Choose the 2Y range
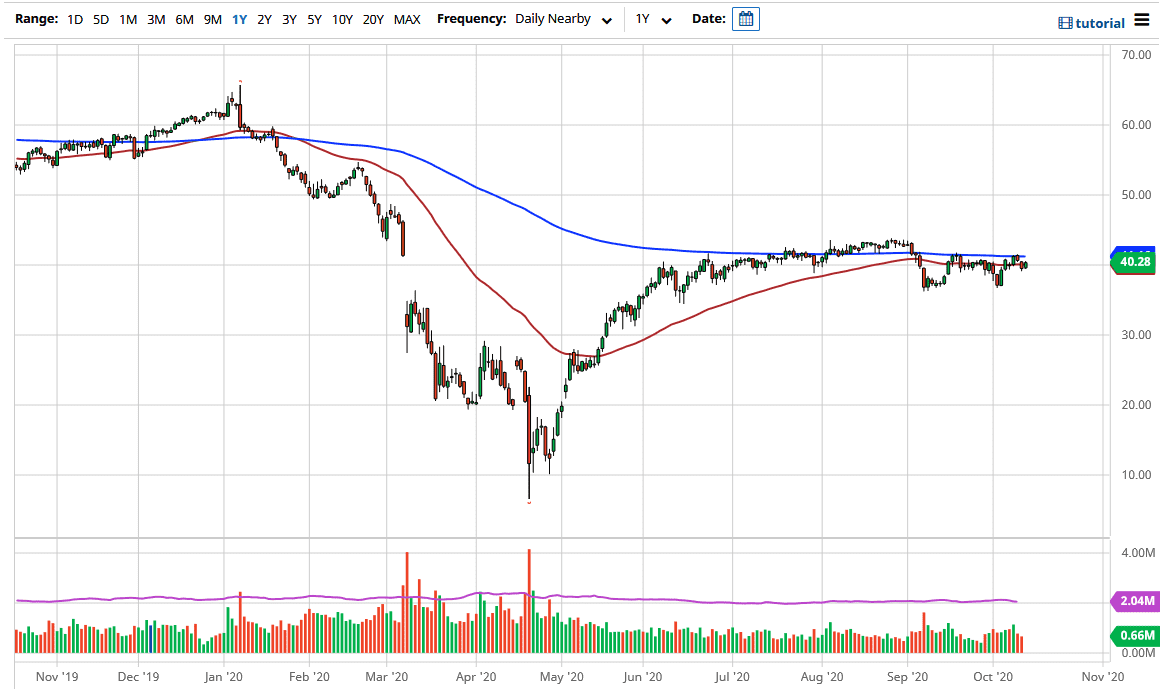The image size is (1163, 689). pyautogui.click(x=263, y=18)
